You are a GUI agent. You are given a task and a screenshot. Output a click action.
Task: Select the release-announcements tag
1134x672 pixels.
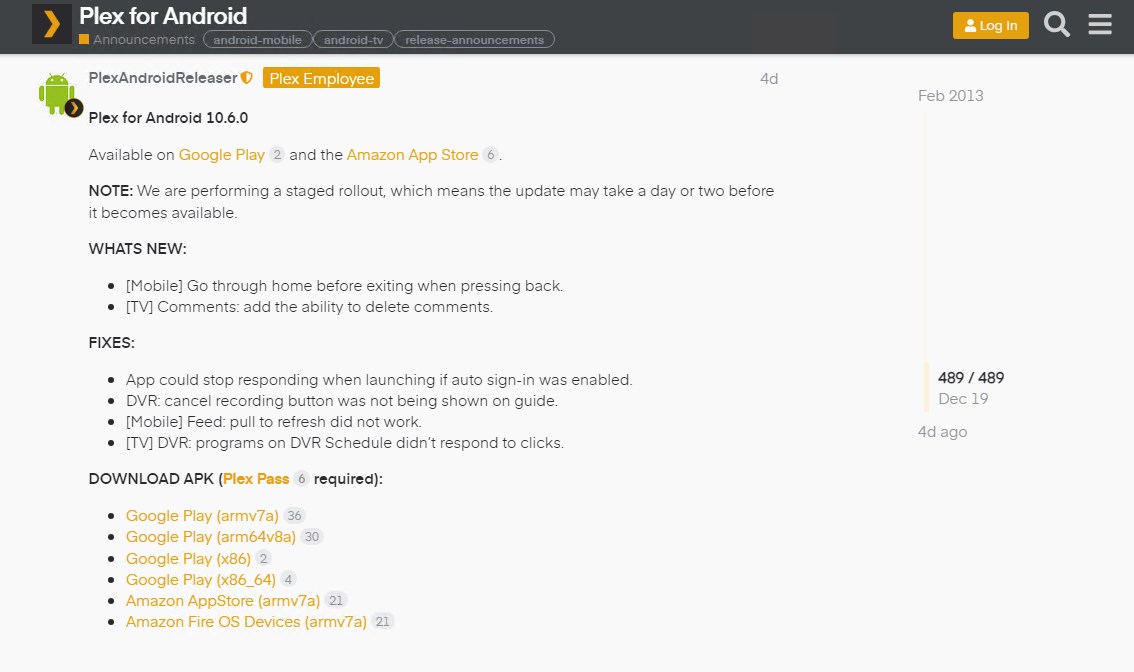coord(474,40)
